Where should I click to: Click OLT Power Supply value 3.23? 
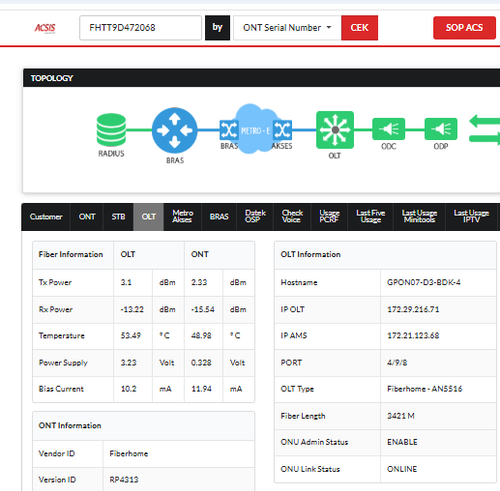pos(128,363)
